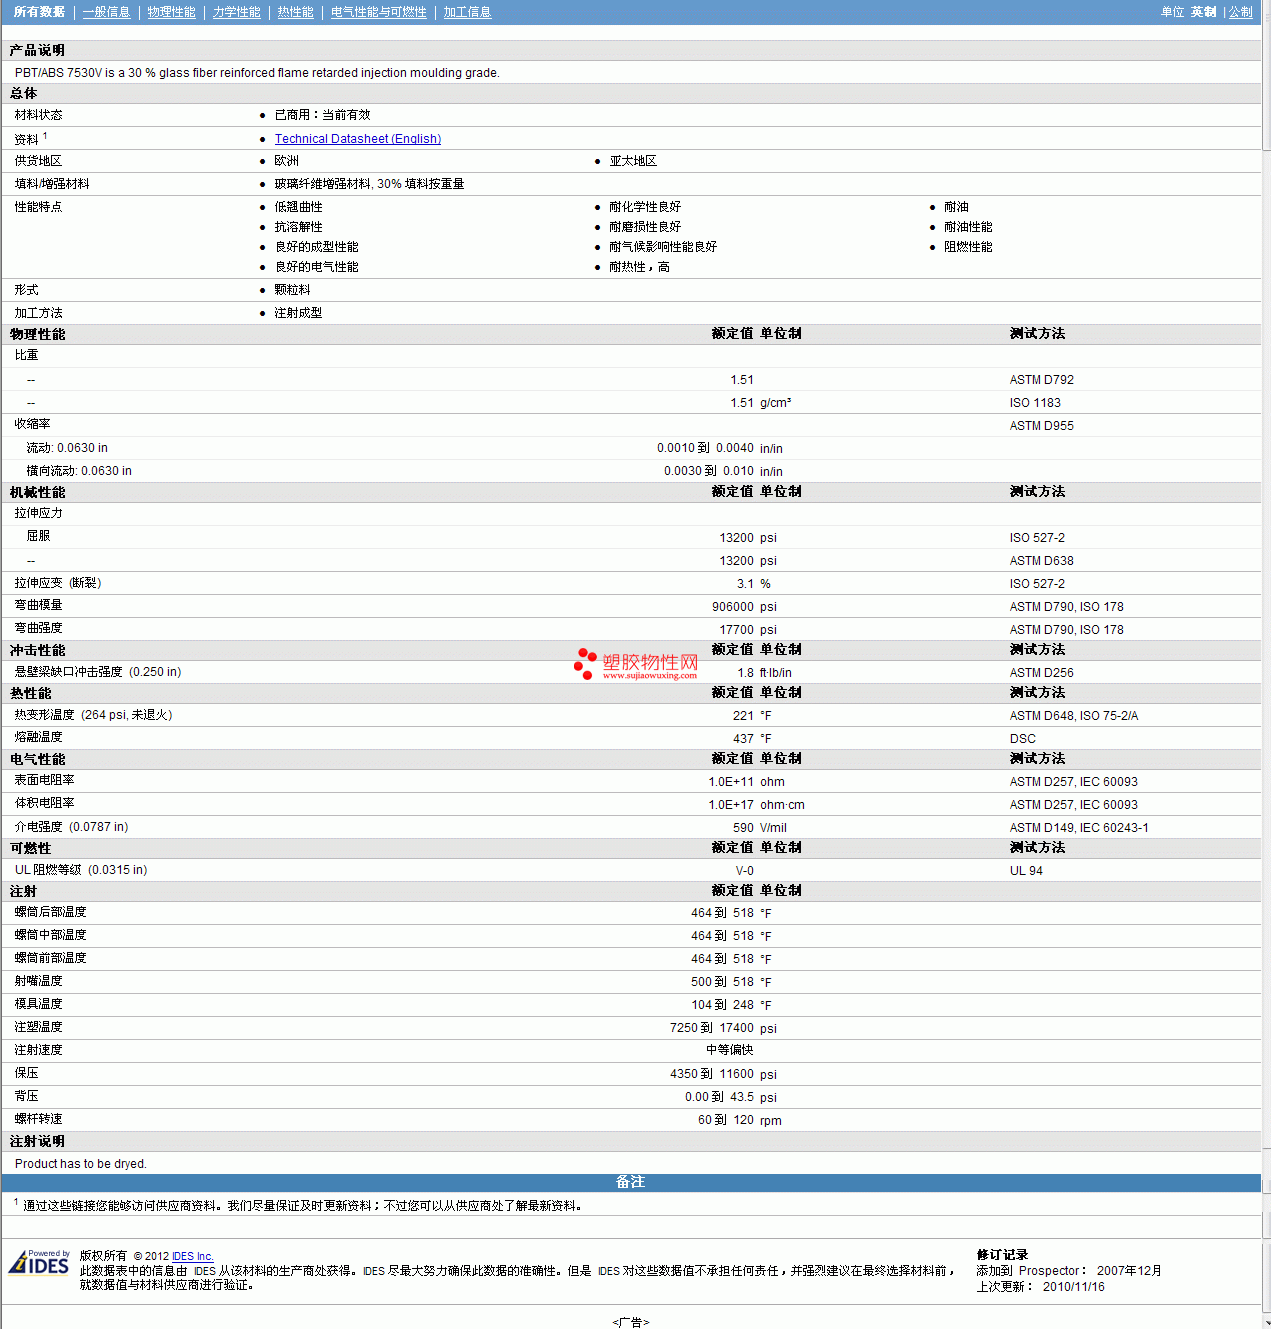Select 英制 units option
The width and height of the screenshot is (1271, 1329).
pos(1204,12)
